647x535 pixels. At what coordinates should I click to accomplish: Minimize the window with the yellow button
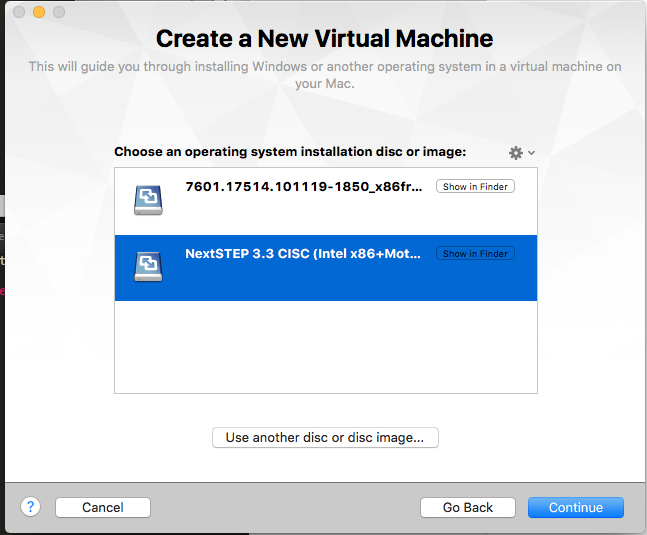point(39,12)
